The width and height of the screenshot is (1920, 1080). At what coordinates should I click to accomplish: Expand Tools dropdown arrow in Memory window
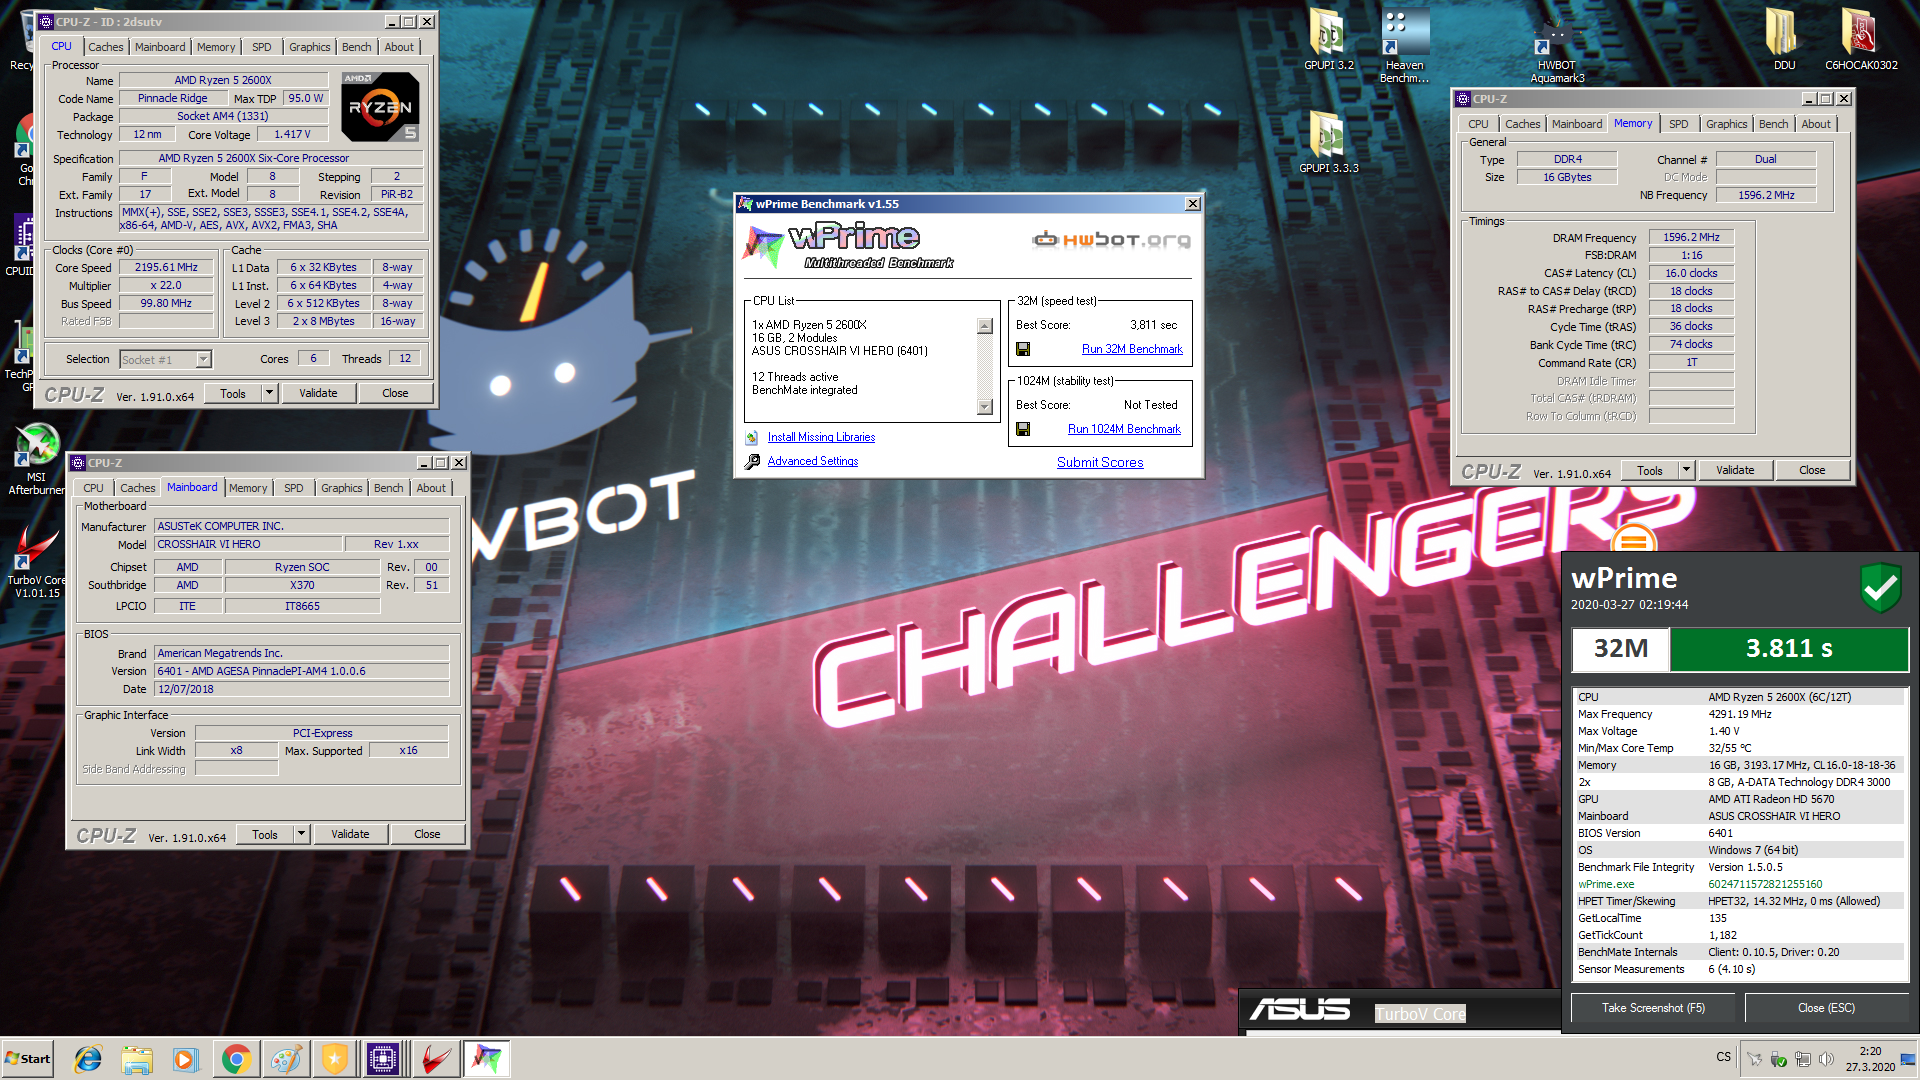(1686, 470)
